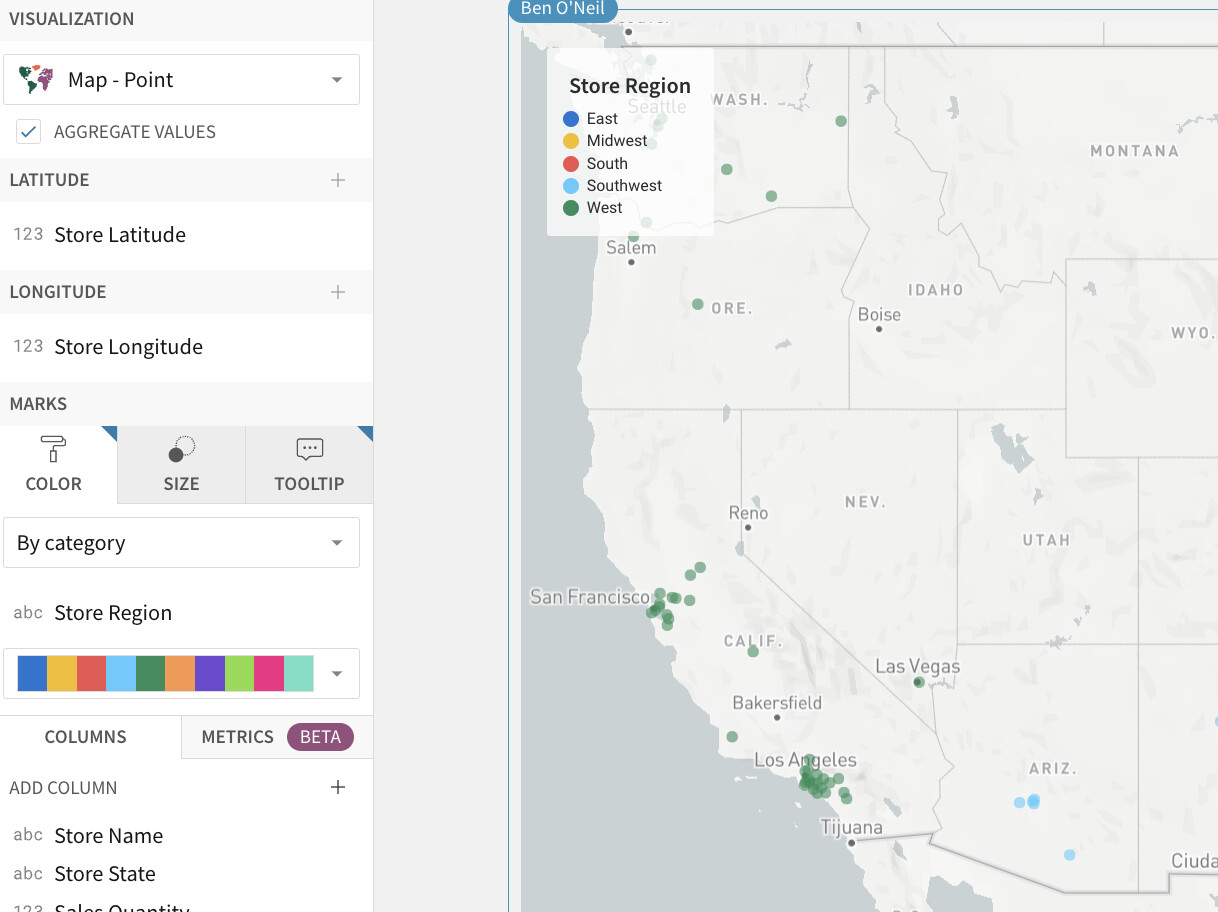
Task: Click the plus beside the Latitude header
Action: click(338, 180)
